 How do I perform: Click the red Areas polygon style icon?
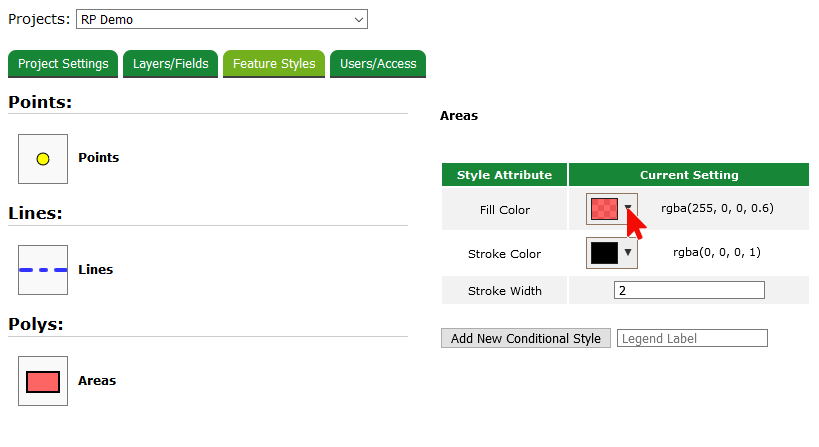[43, 381]
